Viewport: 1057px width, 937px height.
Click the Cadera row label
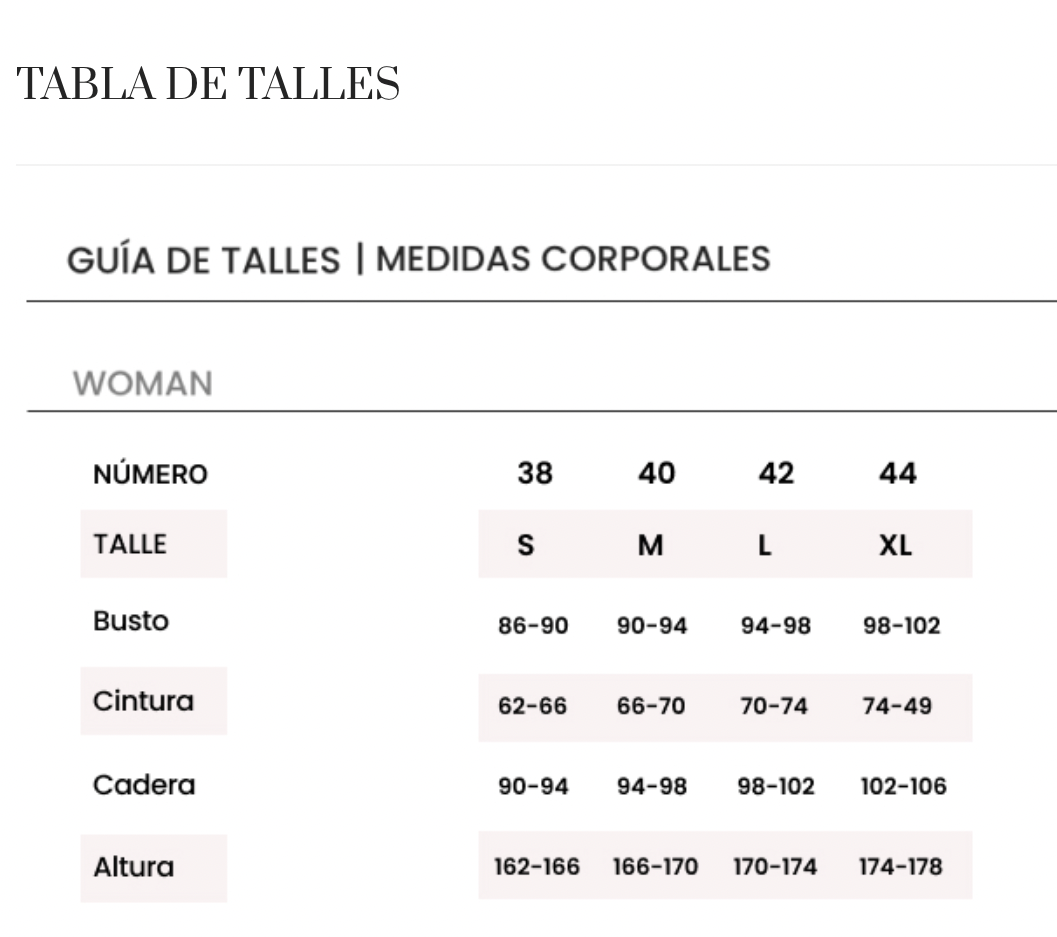click(x=144, y=785)
